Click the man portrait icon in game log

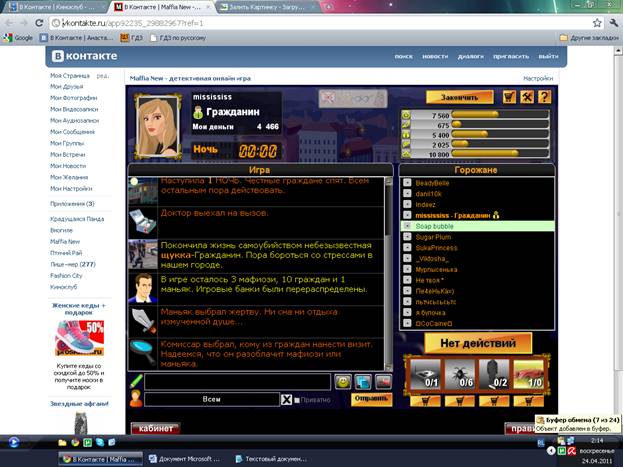pos(143,288)
